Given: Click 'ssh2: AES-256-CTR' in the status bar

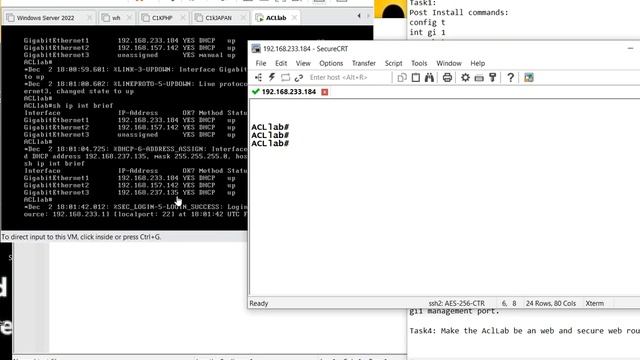Looking at the screenshot, I should tap(456, 303).
